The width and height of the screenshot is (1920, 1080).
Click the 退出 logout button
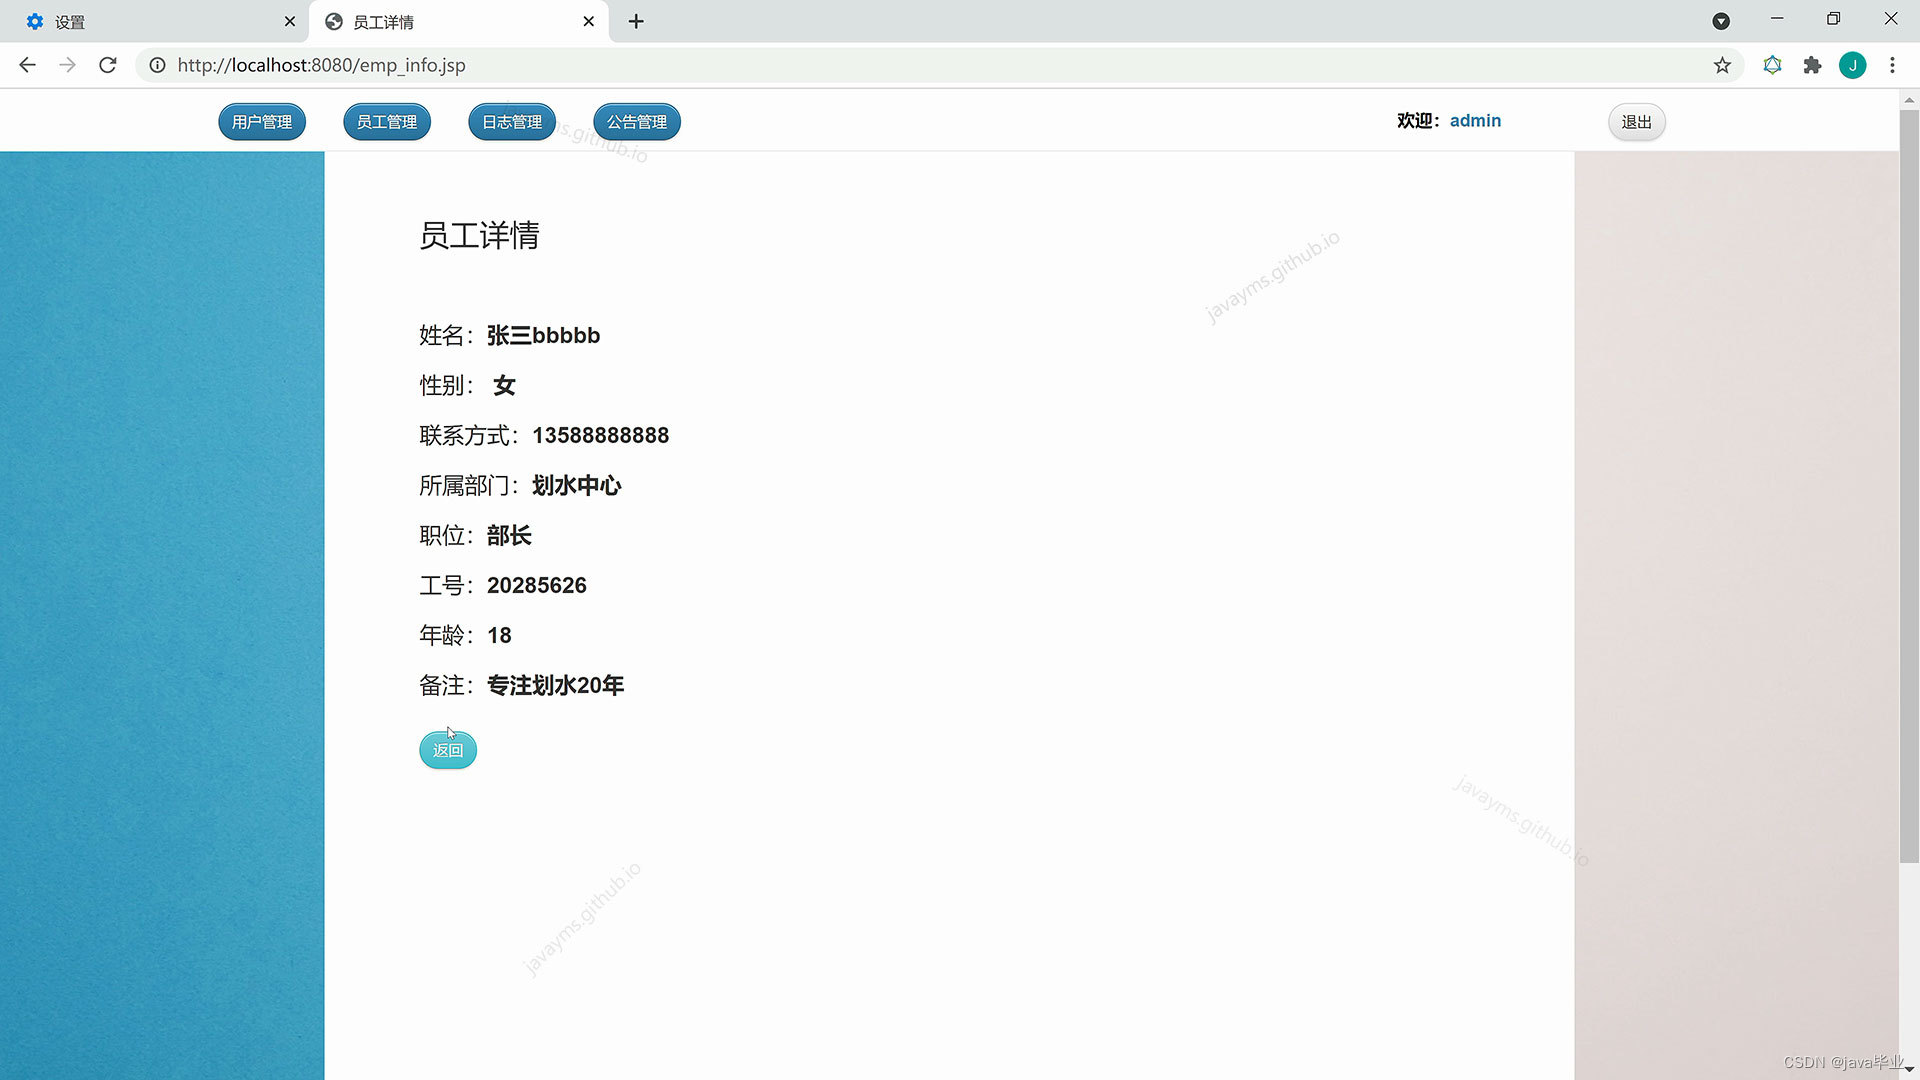[1636, 122]
